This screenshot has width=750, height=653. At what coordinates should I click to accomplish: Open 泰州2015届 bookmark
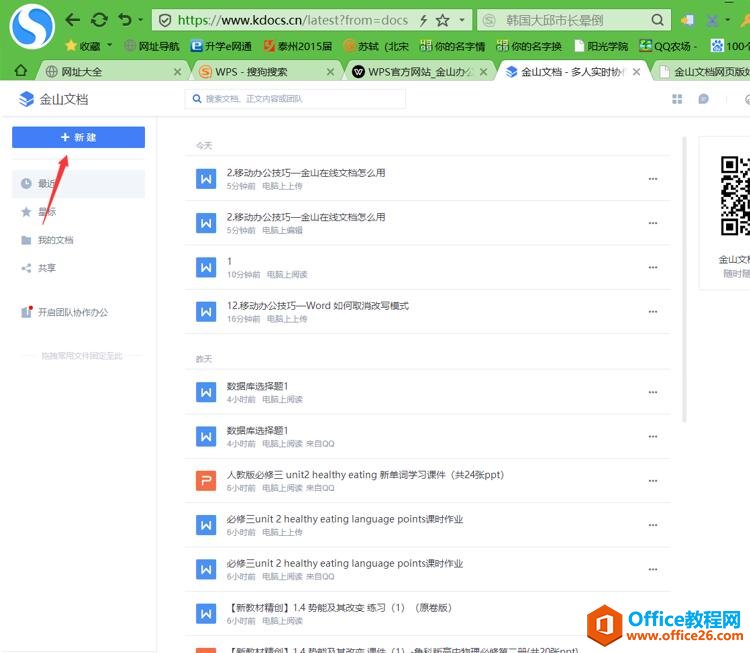click(x=298, y=46)
